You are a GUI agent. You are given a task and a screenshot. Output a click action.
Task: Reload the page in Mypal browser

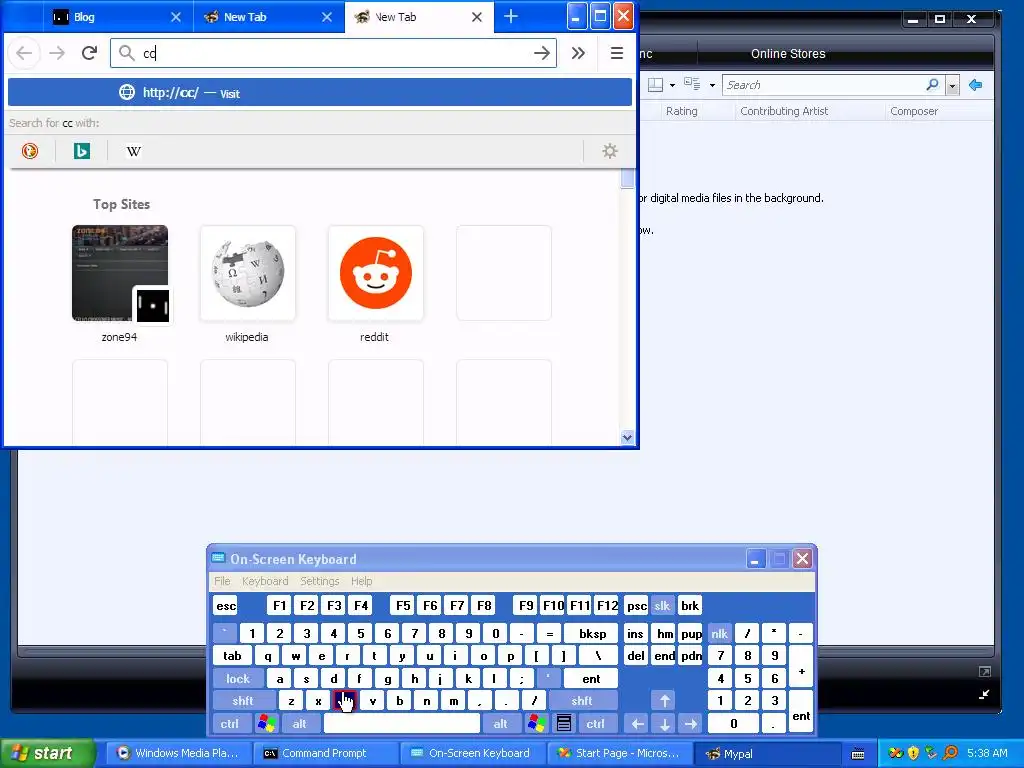point(89,53)
